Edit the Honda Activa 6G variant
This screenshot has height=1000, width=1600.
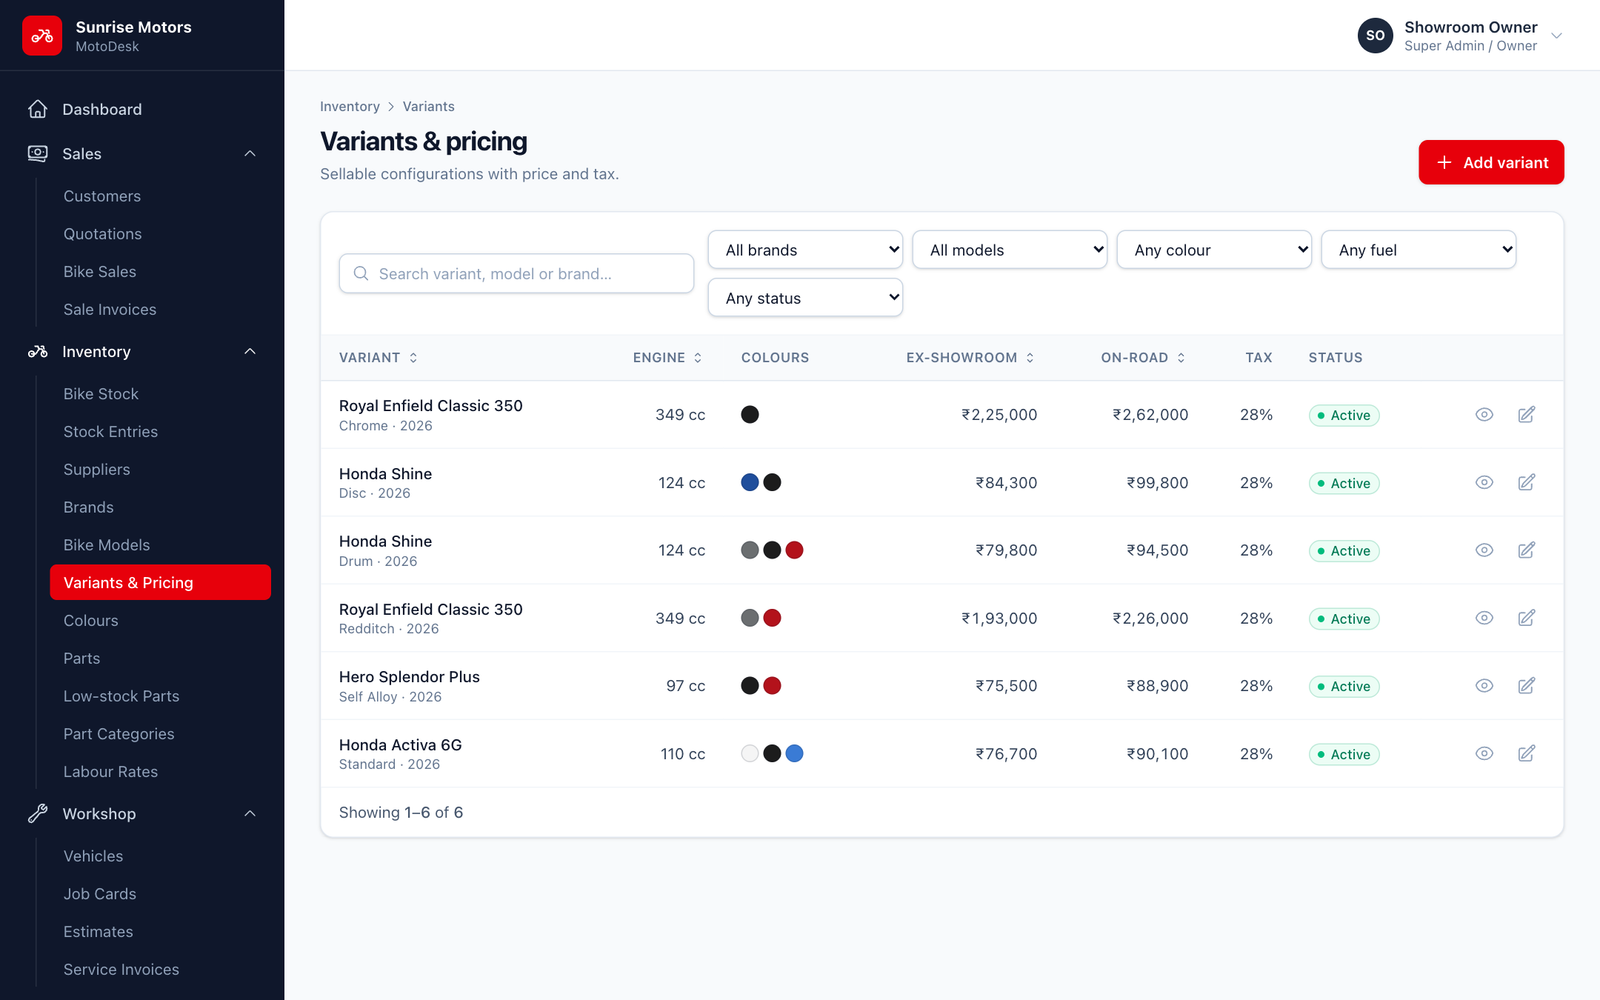coord(1526,754)
